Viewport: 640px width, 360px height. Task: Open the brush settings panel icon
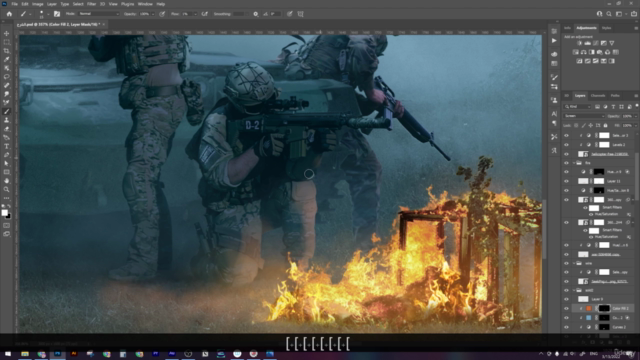[57, 14]
